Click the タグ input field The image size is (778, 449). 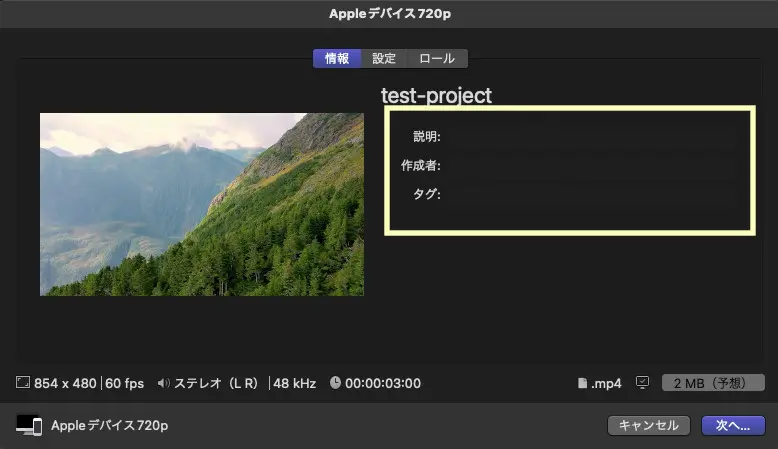pyautogui.click(x=595, y=194)
